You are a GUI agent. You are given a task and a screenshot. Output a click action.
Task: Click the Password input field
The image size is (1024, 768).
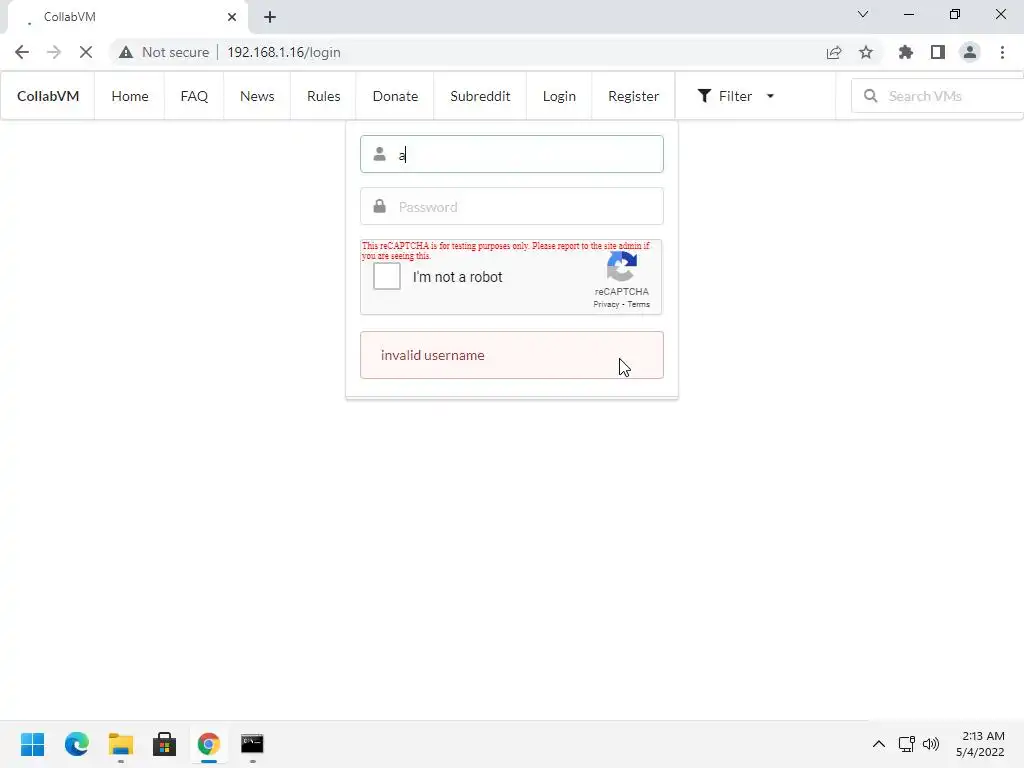[x=512, y=206]
